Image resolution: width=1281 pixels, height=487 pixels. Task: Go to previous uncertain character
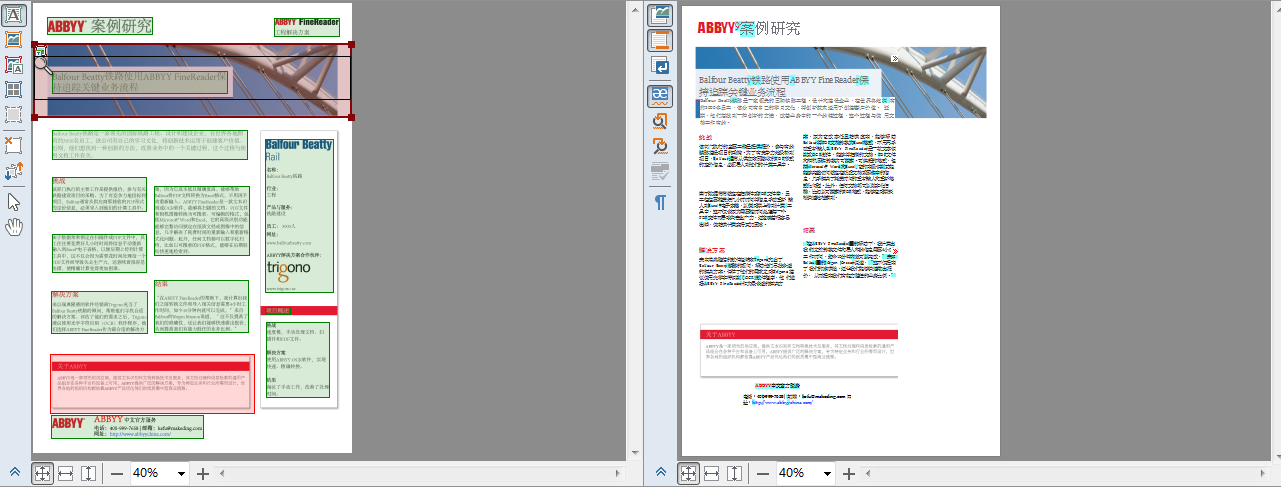(x=661, y=121)
